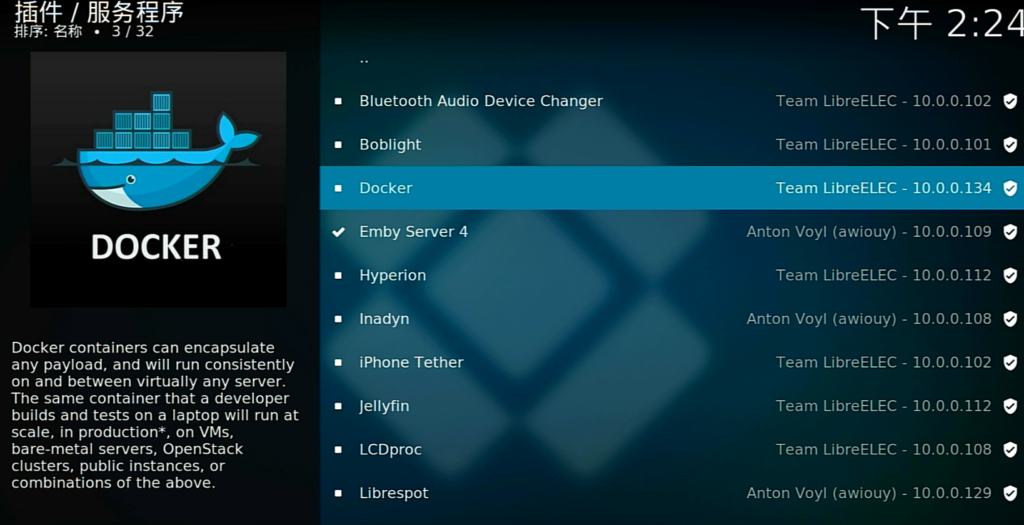Select the Inadyn add-on
Viewport: 1024px width, 525px height.
point(671,319)
